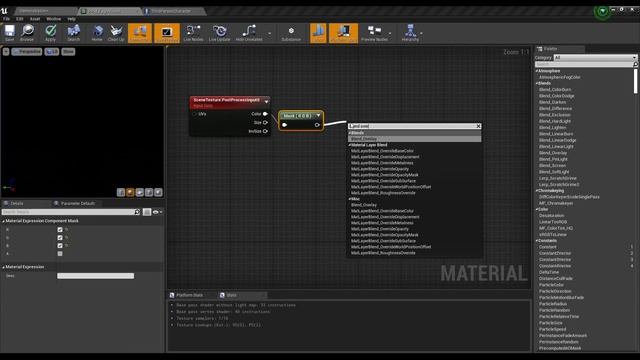
Task: Click the SceneTexture InvSize output pin
Action: tap(265, 131)
